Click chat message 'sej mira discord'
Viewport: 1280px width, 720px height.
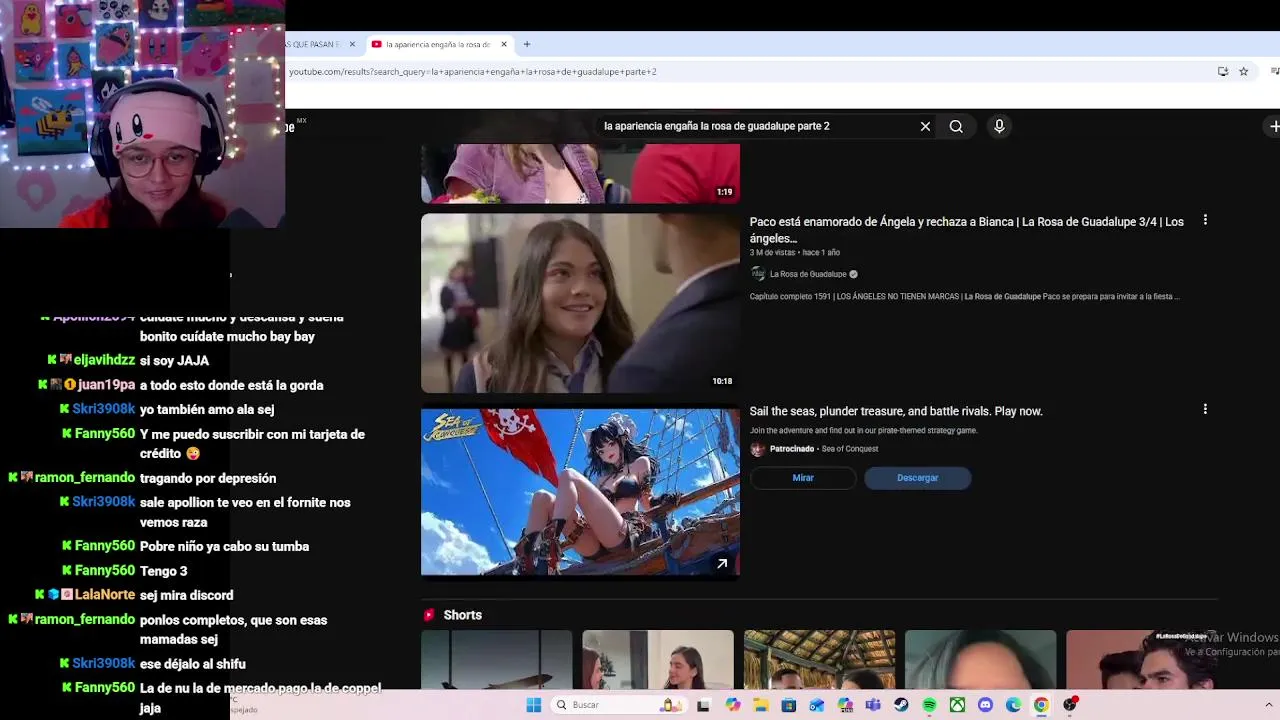(x=186, y=595)
